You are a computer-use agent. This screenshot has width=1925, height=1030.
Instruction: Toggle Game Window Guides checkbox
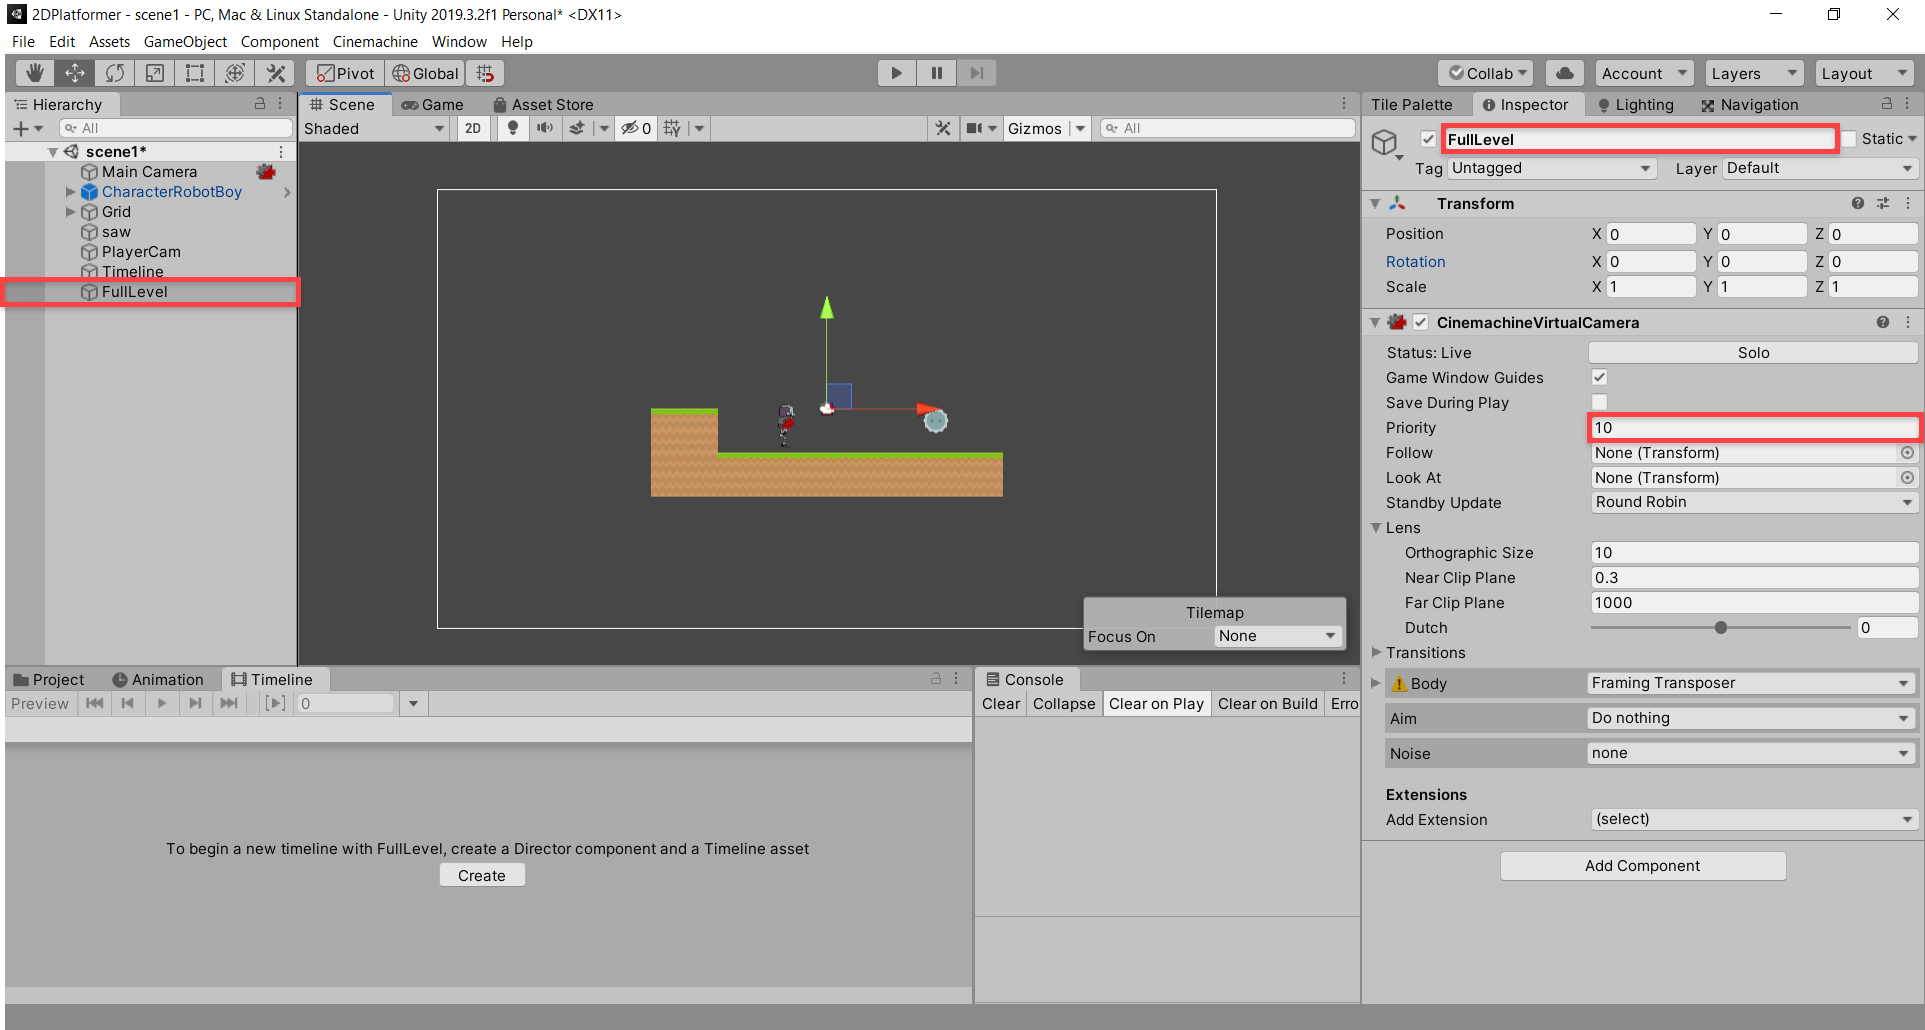[1599, 377]
